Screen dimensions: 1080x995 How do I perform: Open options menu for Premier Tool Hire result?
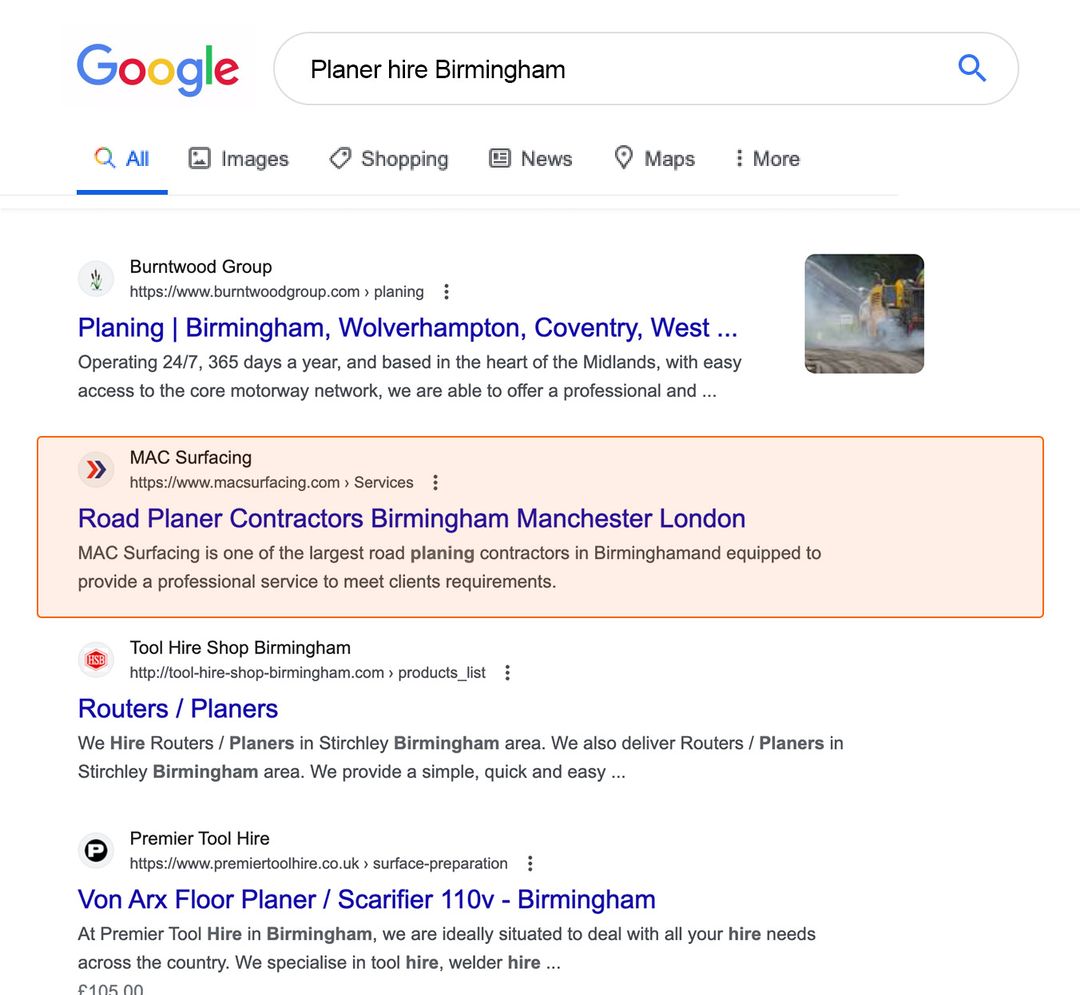click(529, 862)
